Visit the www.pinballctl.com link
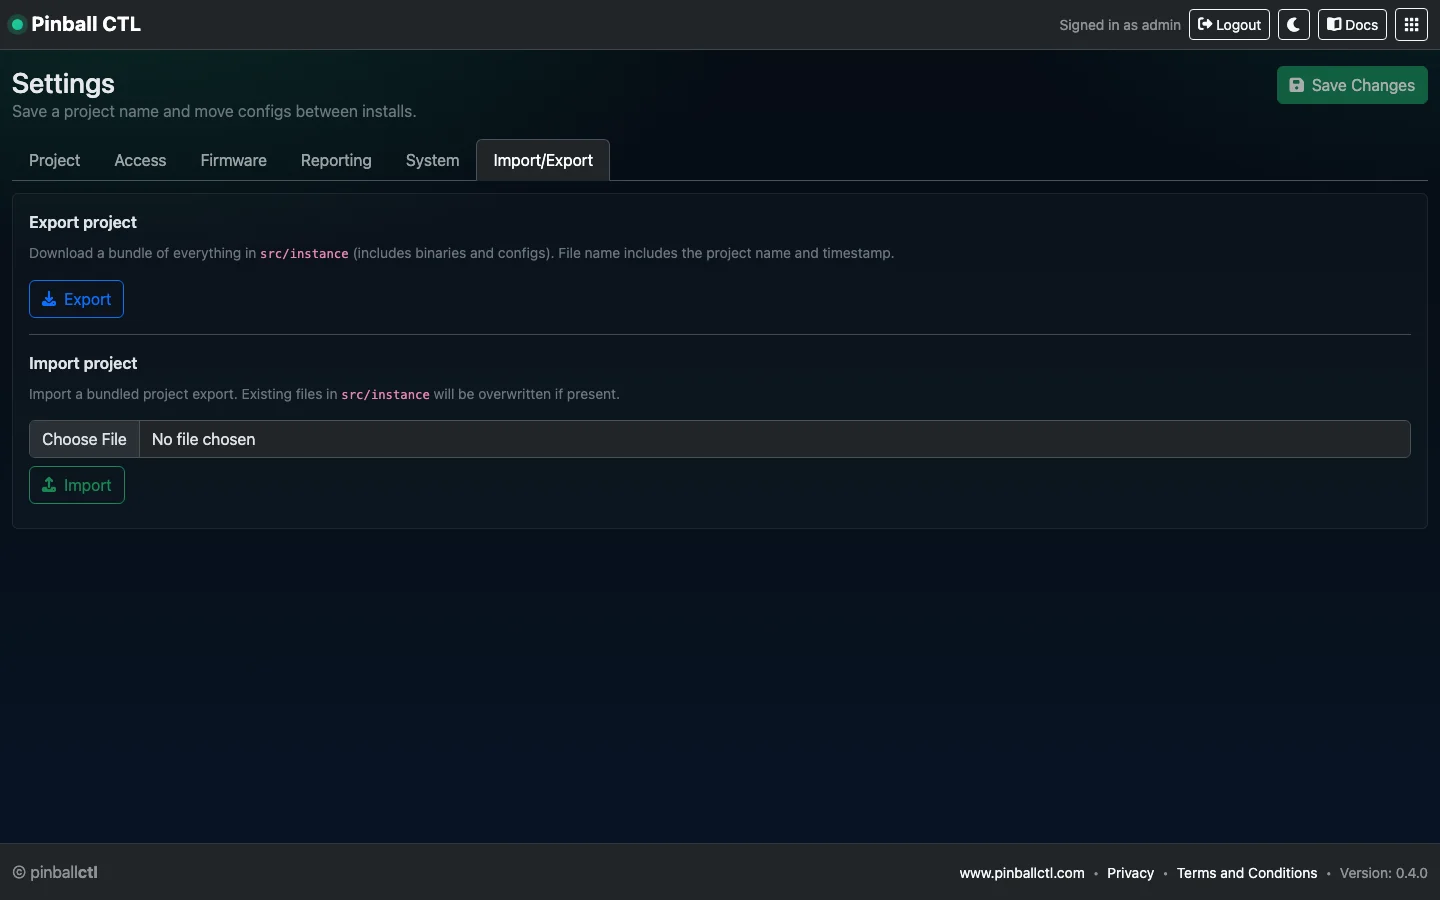The width and height of the screenshot is (1440, 900). [x=1020, y=873]
